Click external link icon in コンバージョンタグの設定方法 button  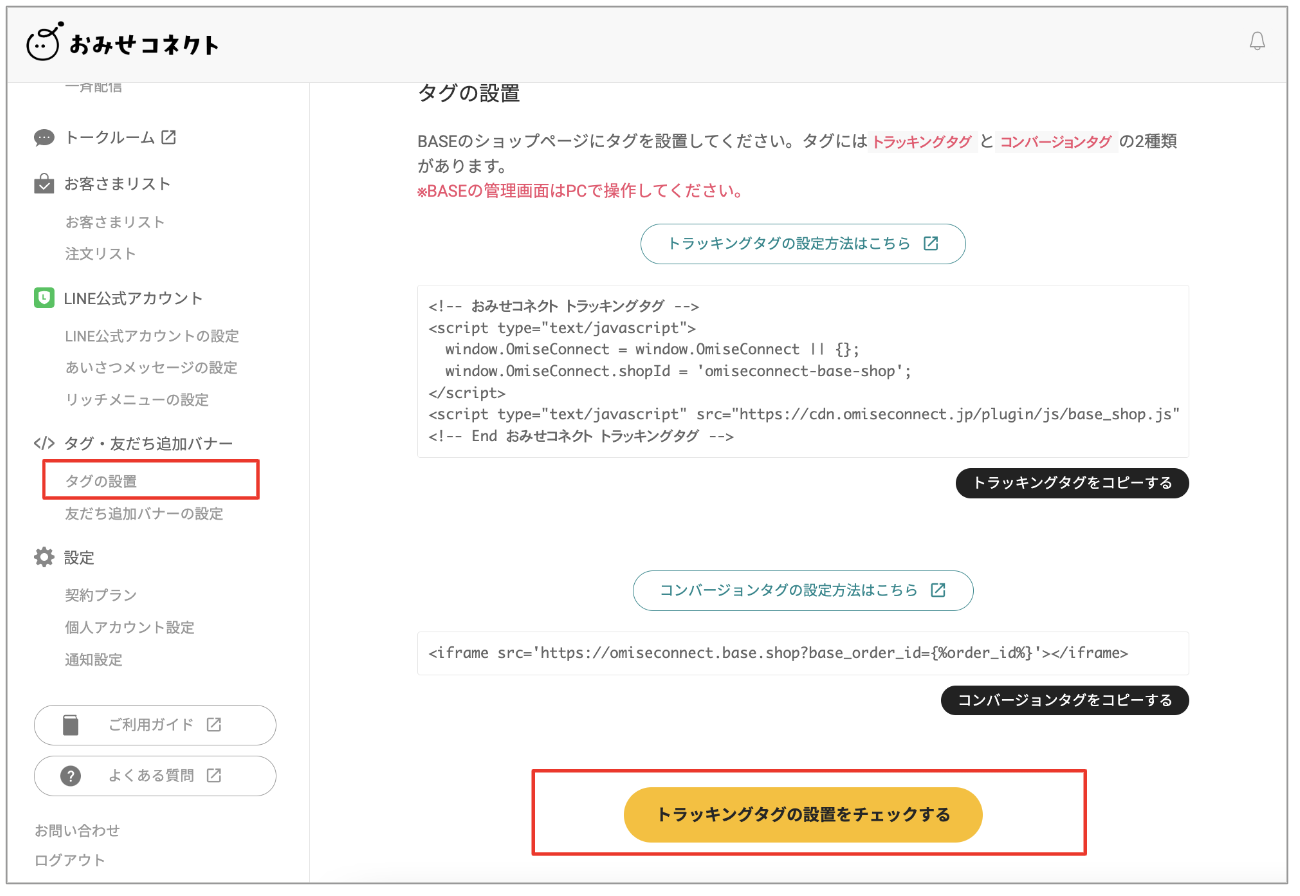(938, 590)
